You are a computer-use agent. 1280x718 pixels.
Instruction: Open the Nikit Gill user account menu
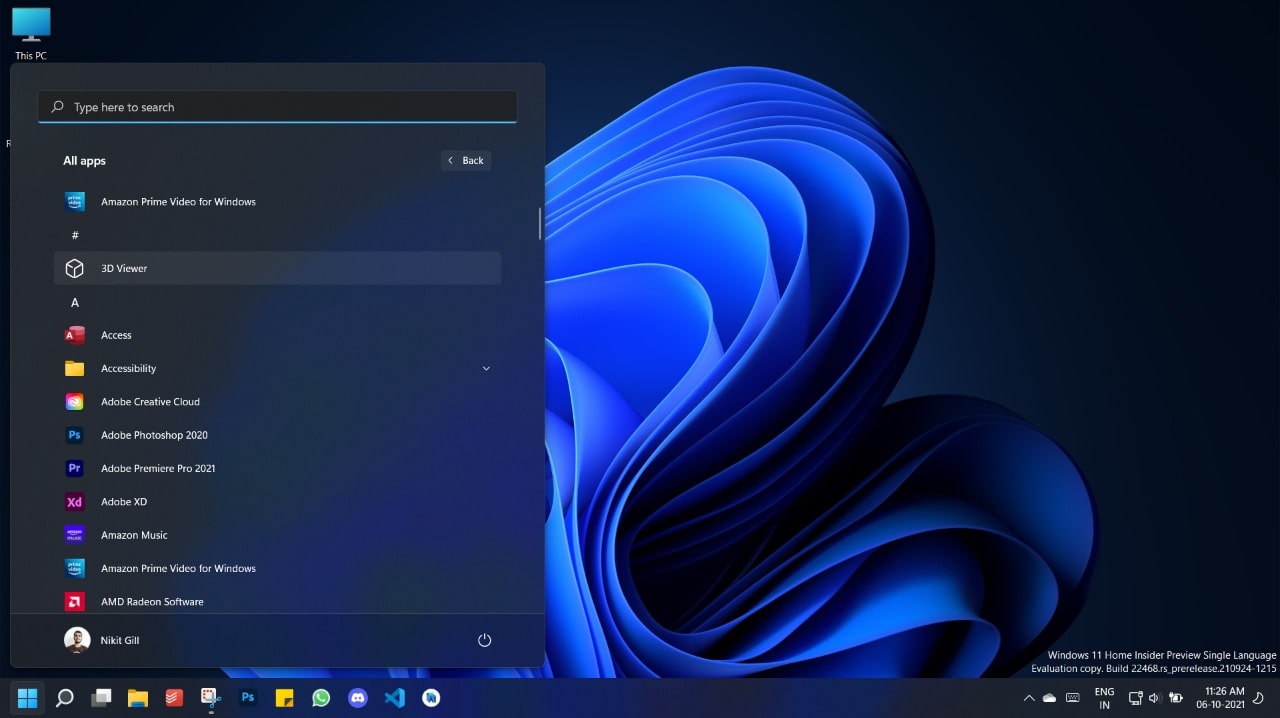point(102,640)
